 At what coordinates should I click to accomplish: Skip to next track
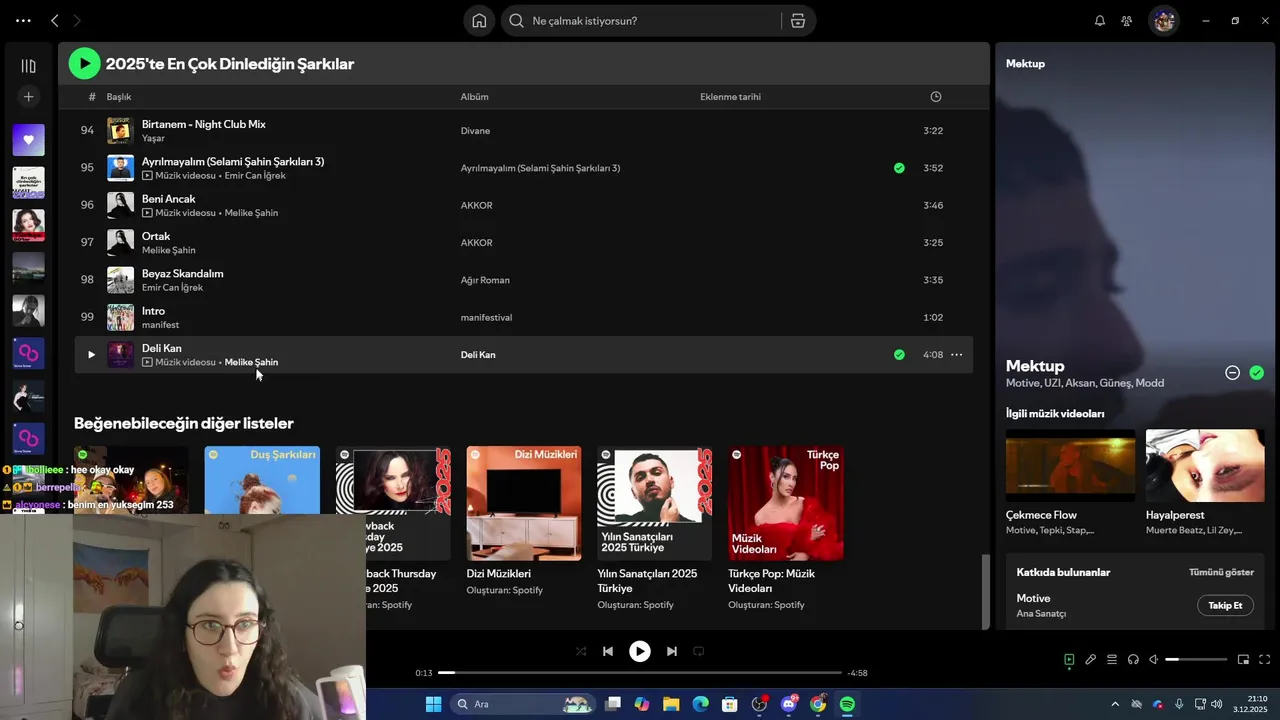672,651
